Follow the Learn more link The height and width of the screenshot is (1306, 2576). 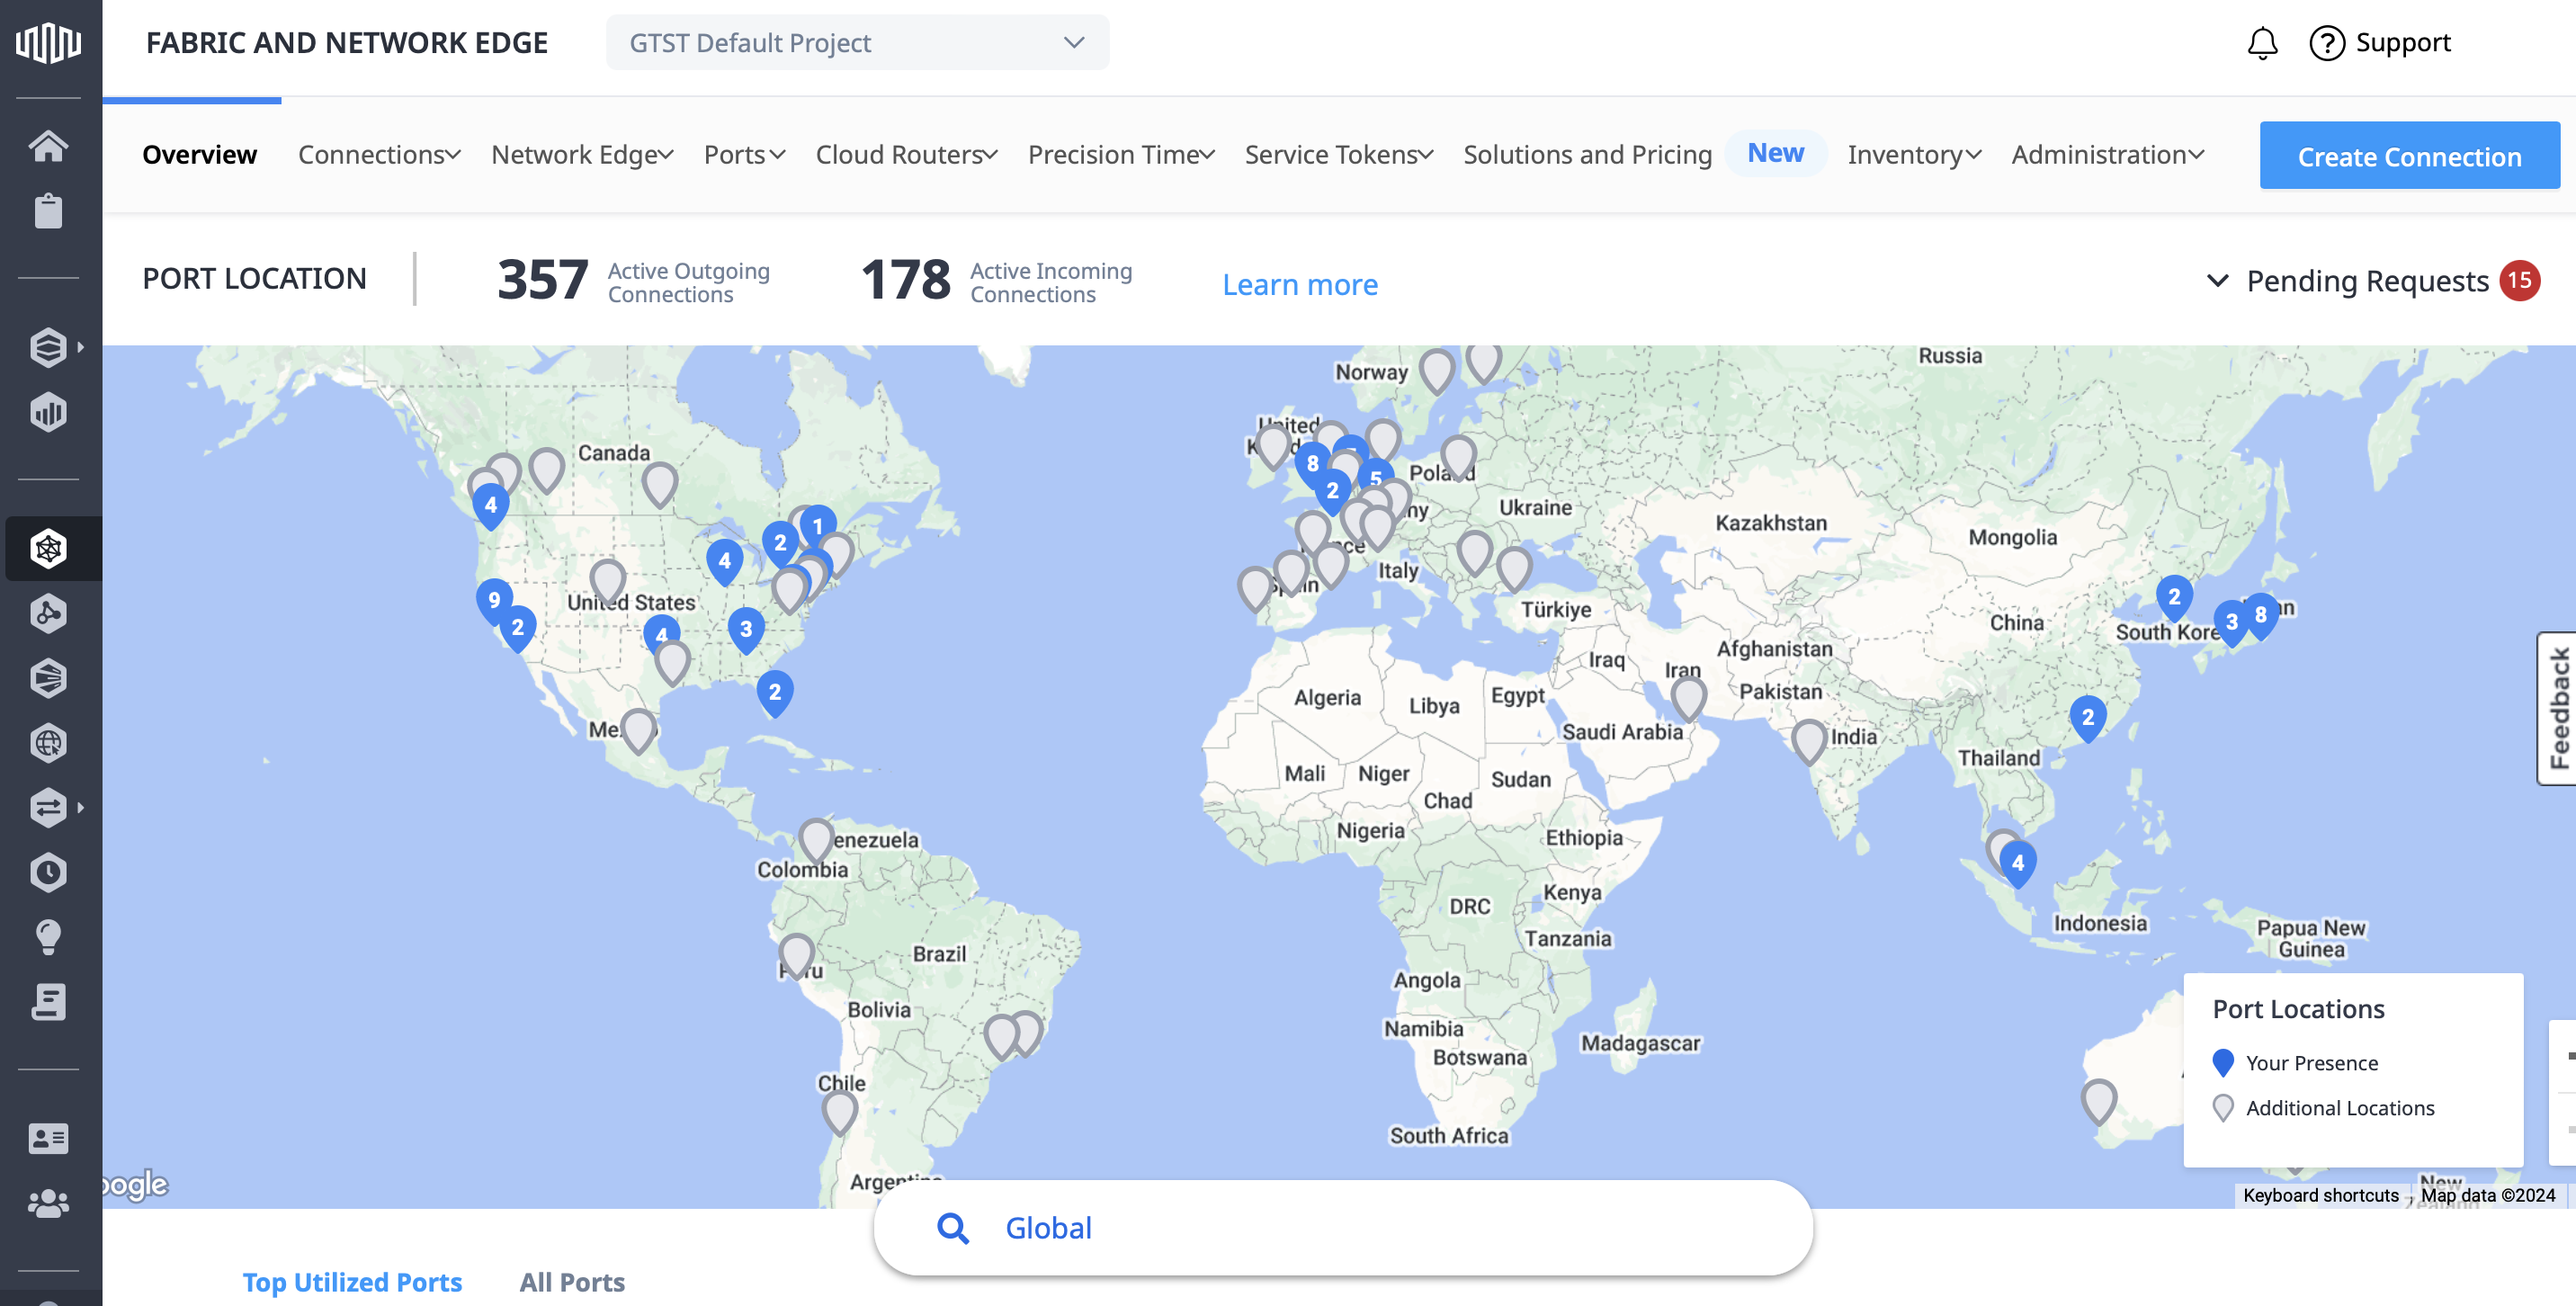pos(1300,285)
